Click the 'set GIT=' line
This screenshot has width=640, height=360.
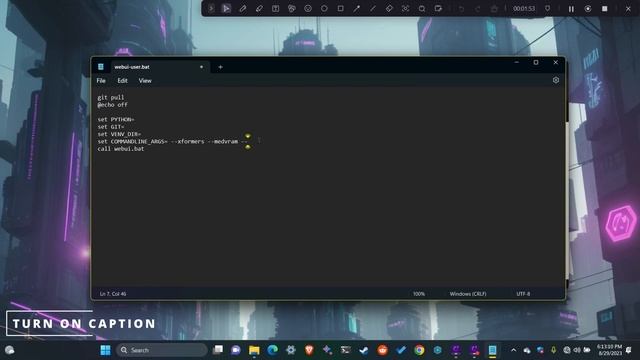pyautogui.click(x=111, y=127)
